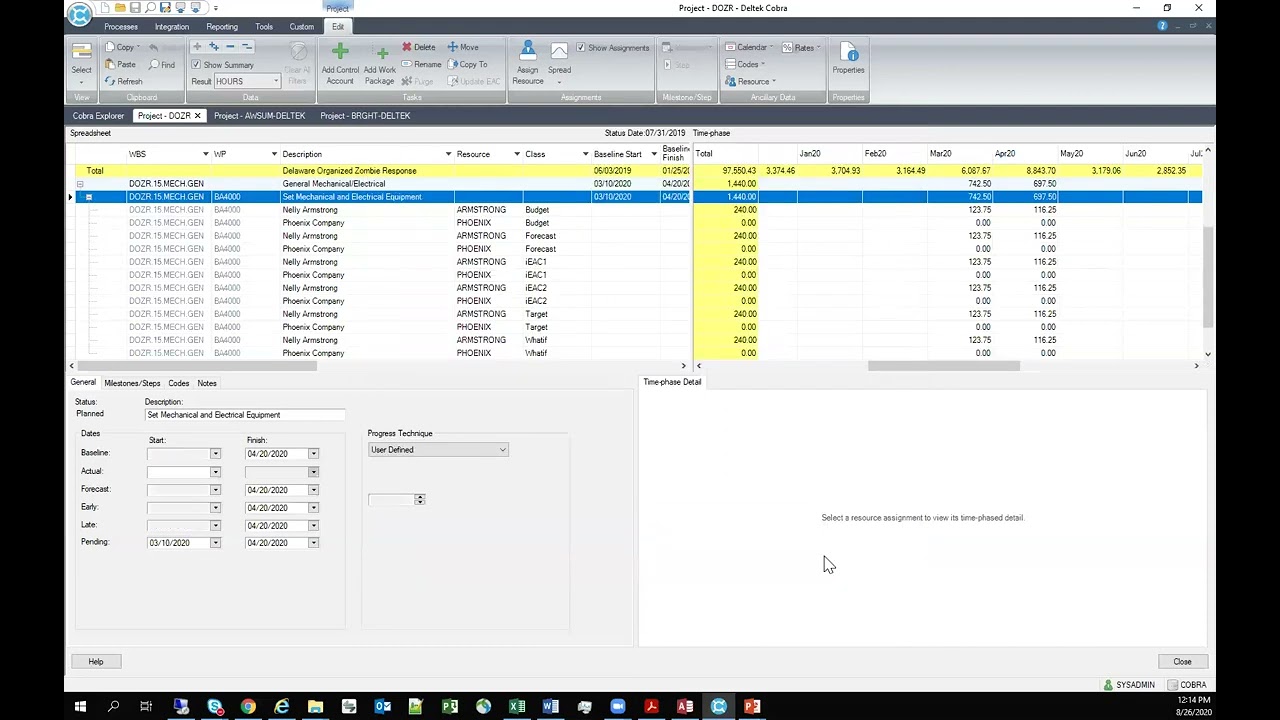Click the Close button at bottom right
The image size is (1280, 720).
pyautogui.click(x=1182, y=662)
